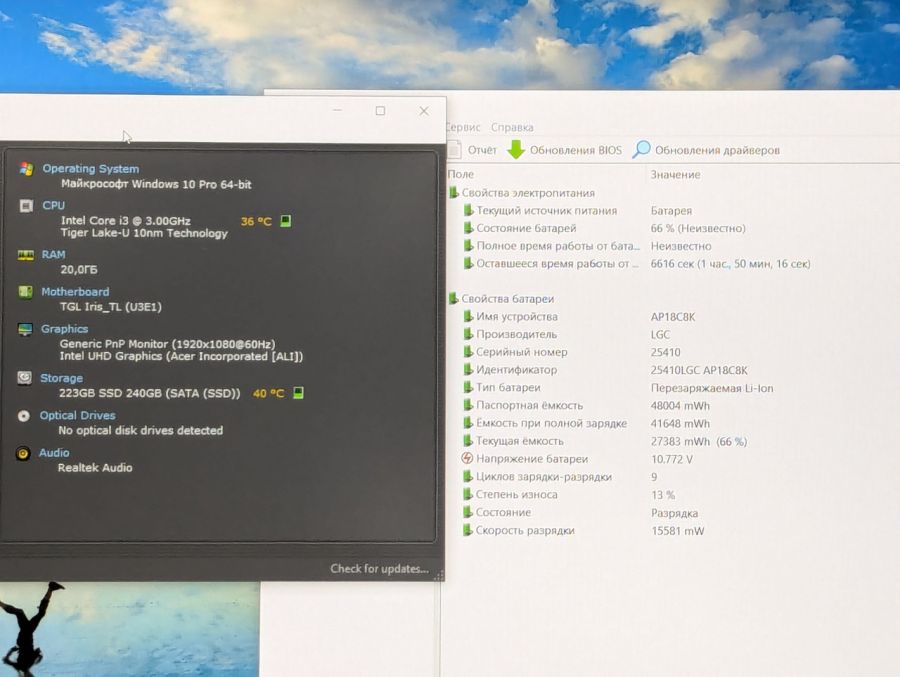Click the green Storage temperature indicator icon

tap(298, 393)
